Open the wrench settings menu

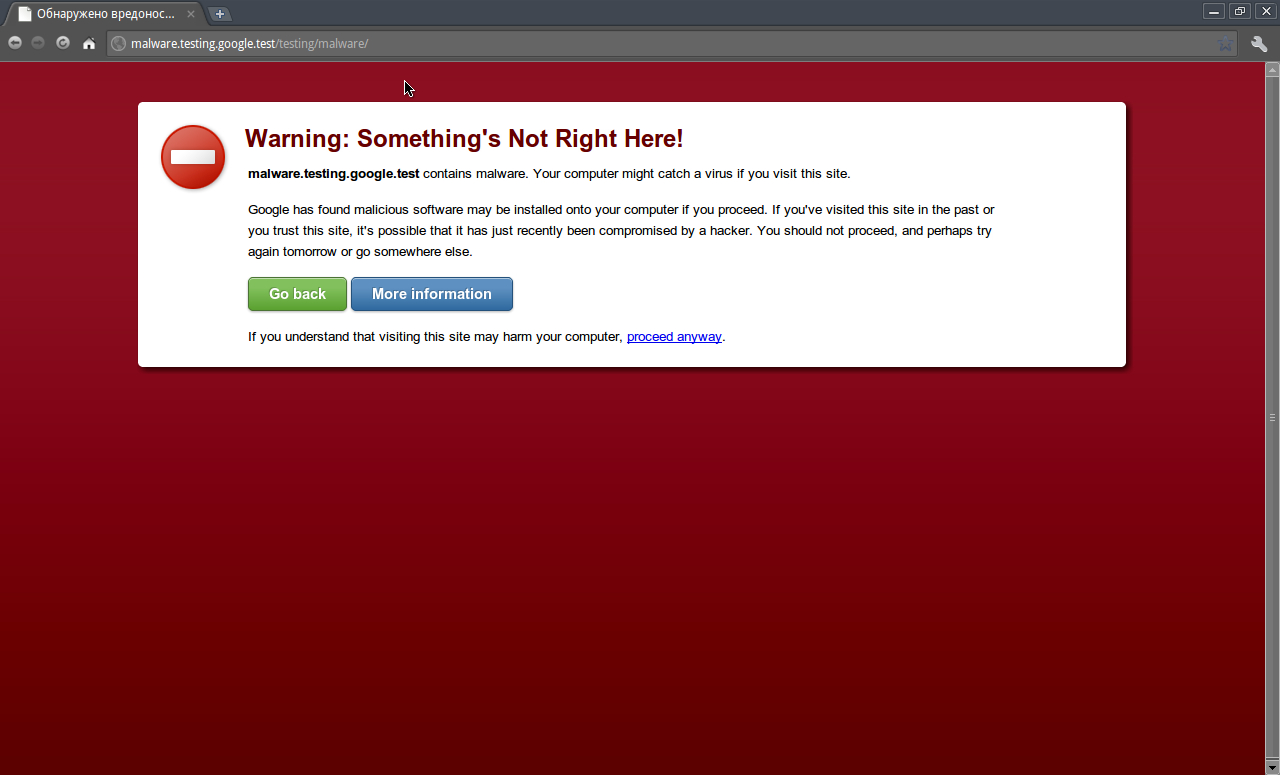pos(1259,44)
